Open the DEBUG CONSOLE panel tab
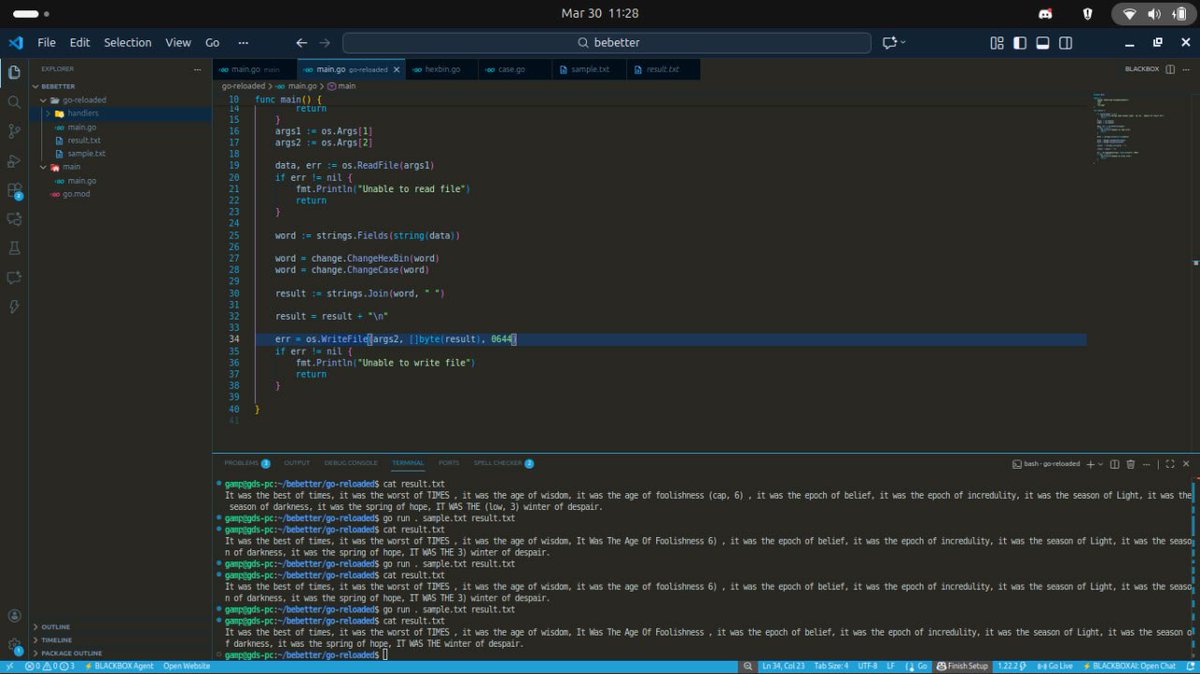 point(349,463)
